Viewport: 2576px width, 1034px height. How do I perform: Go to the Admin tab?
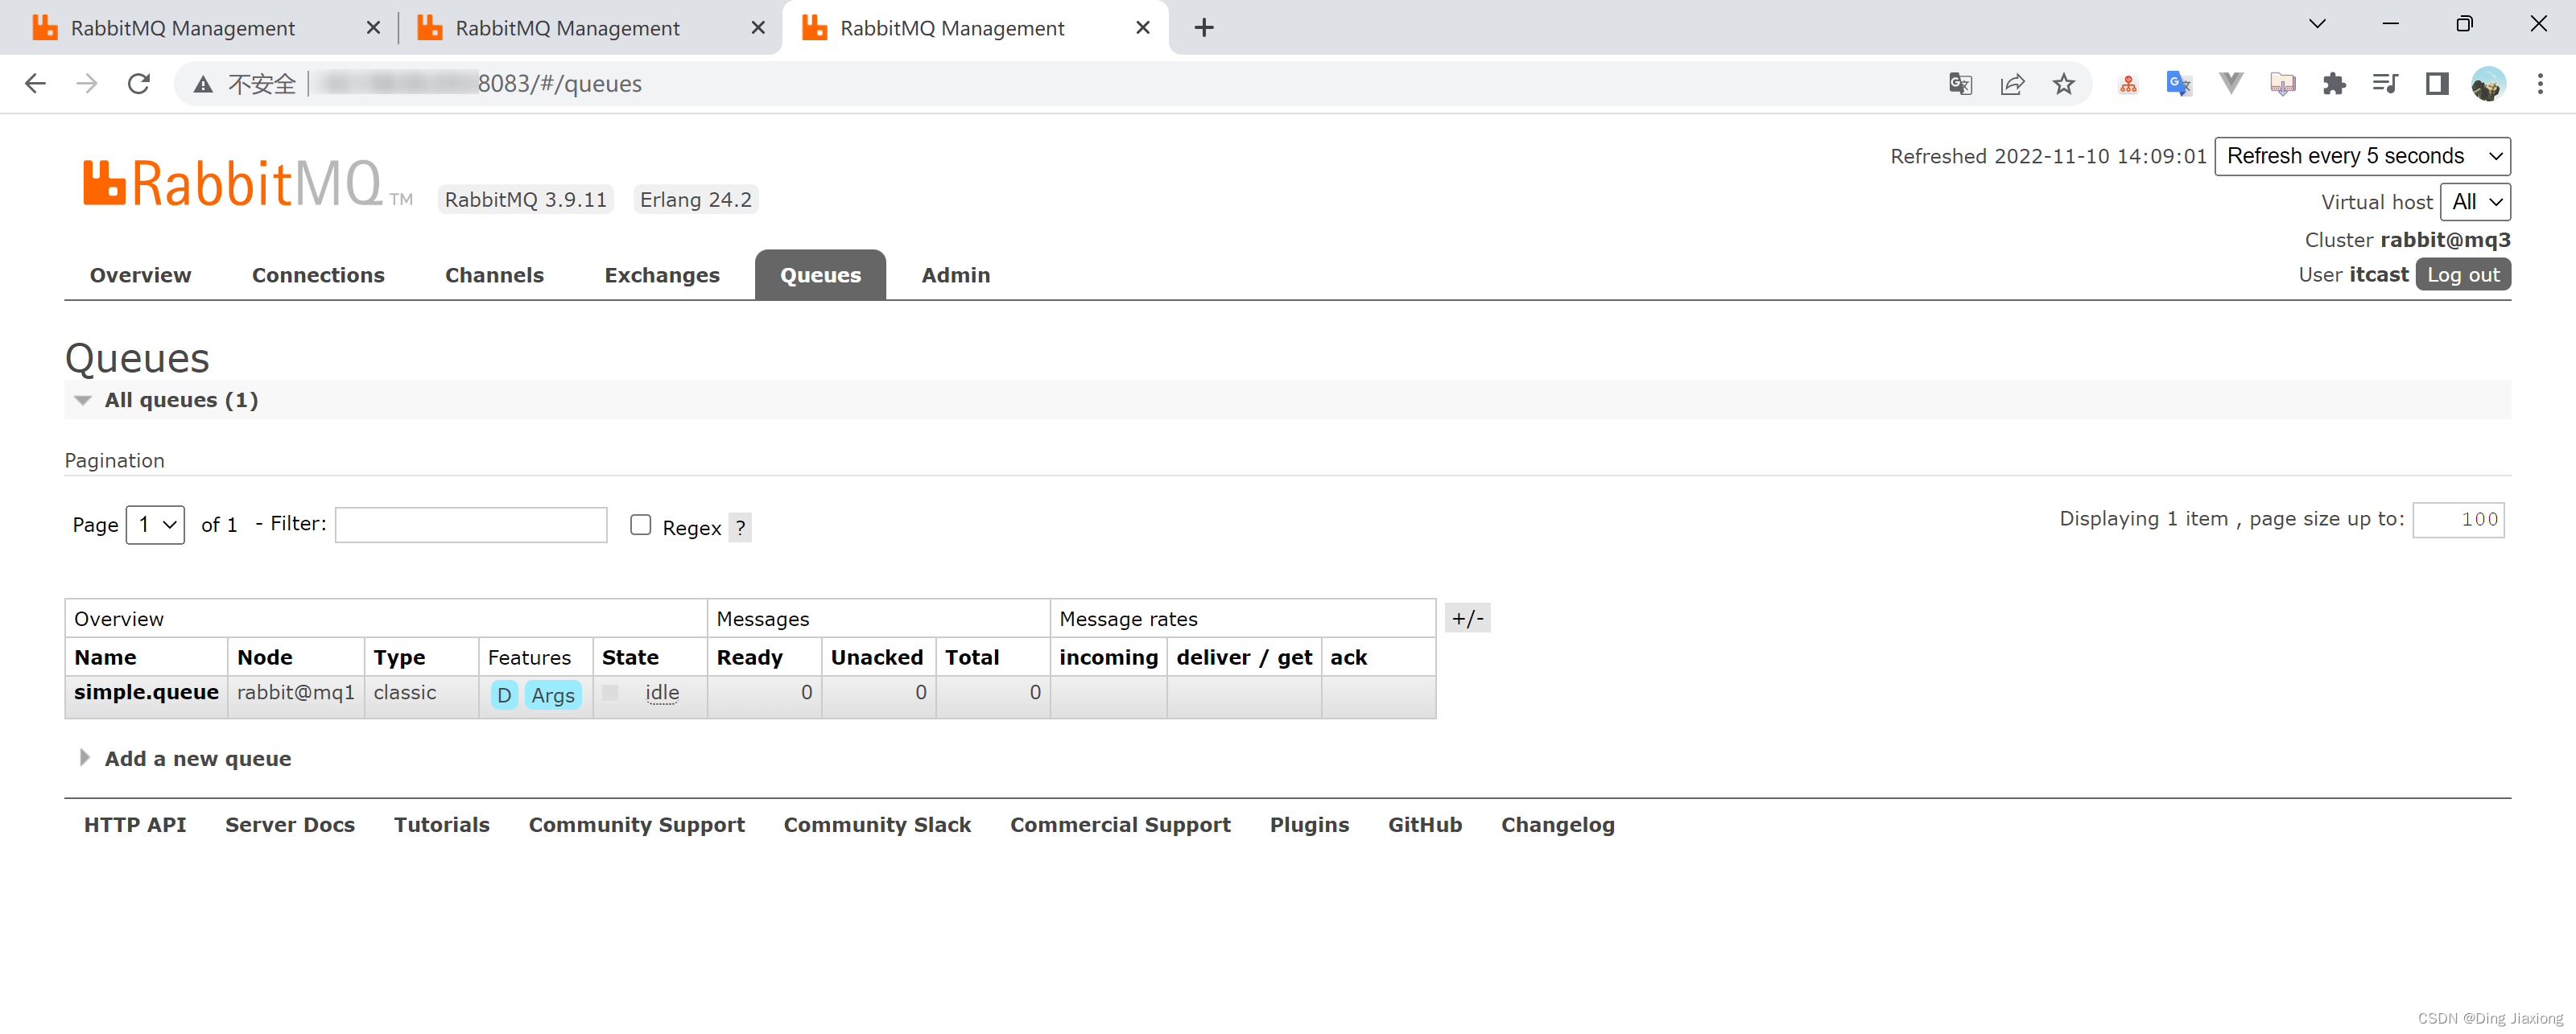[x=956, y=275]
